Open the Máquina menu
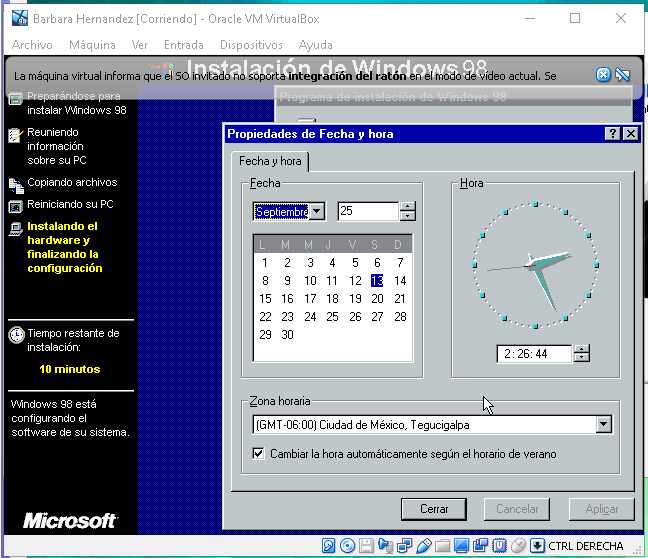Image resolution: width=648 pixels, height=558 pixels. 92,45
